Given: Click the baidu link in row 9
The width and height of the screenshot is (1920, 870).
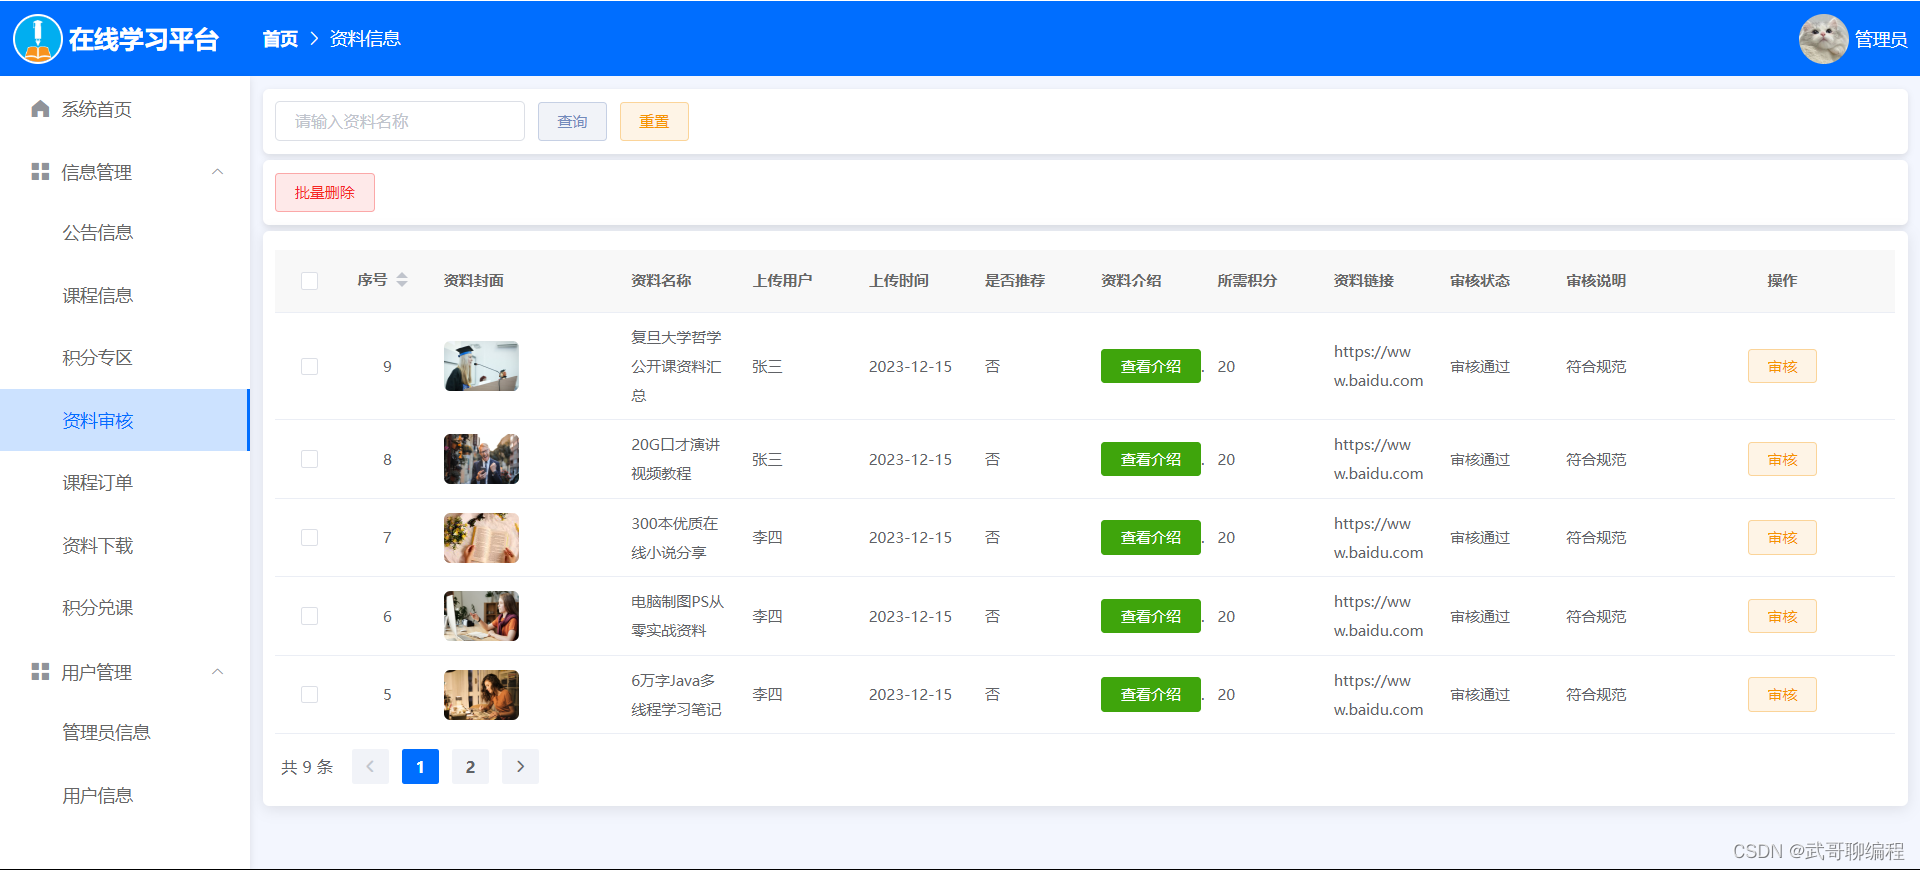Looking at the screenshot, I should pos(1378,366).
